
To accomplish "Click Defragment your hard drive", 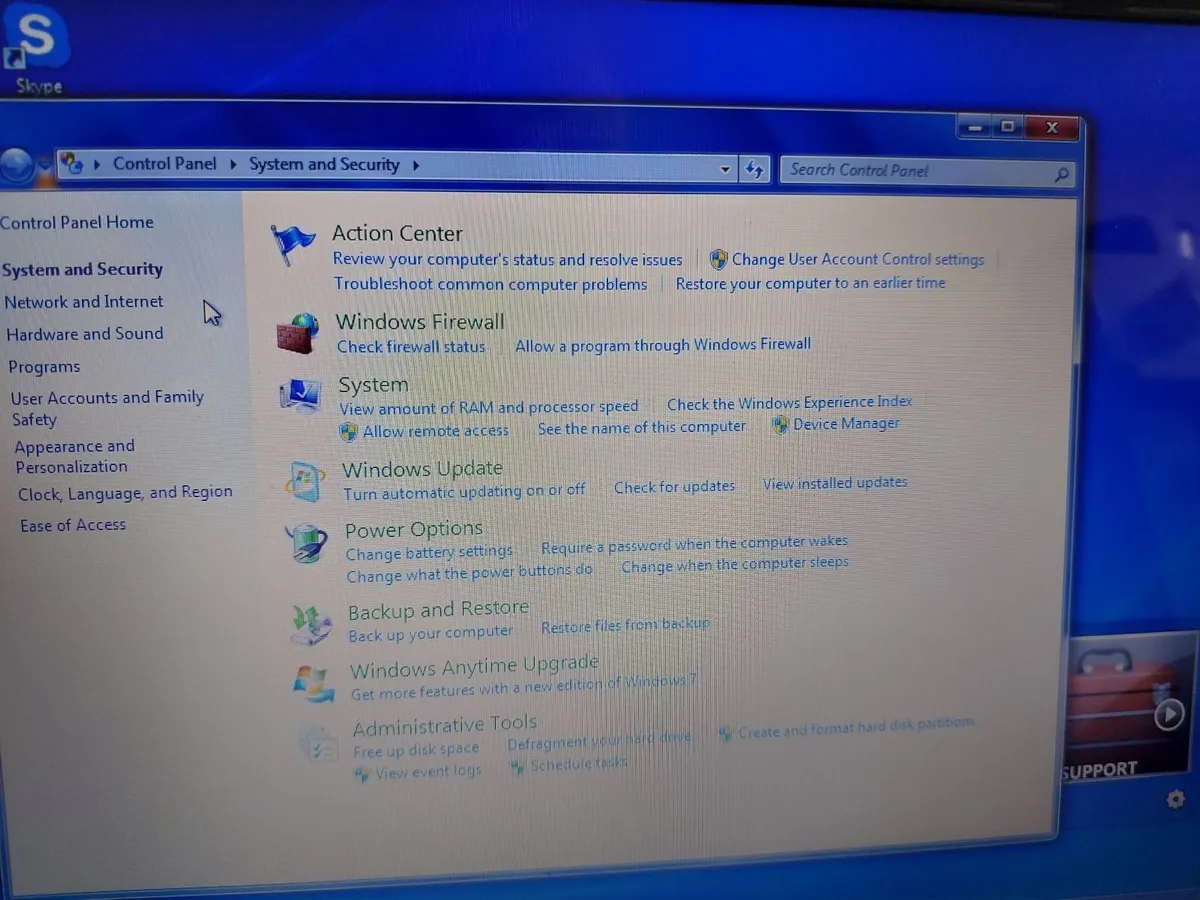I will [x=599, y=741].
